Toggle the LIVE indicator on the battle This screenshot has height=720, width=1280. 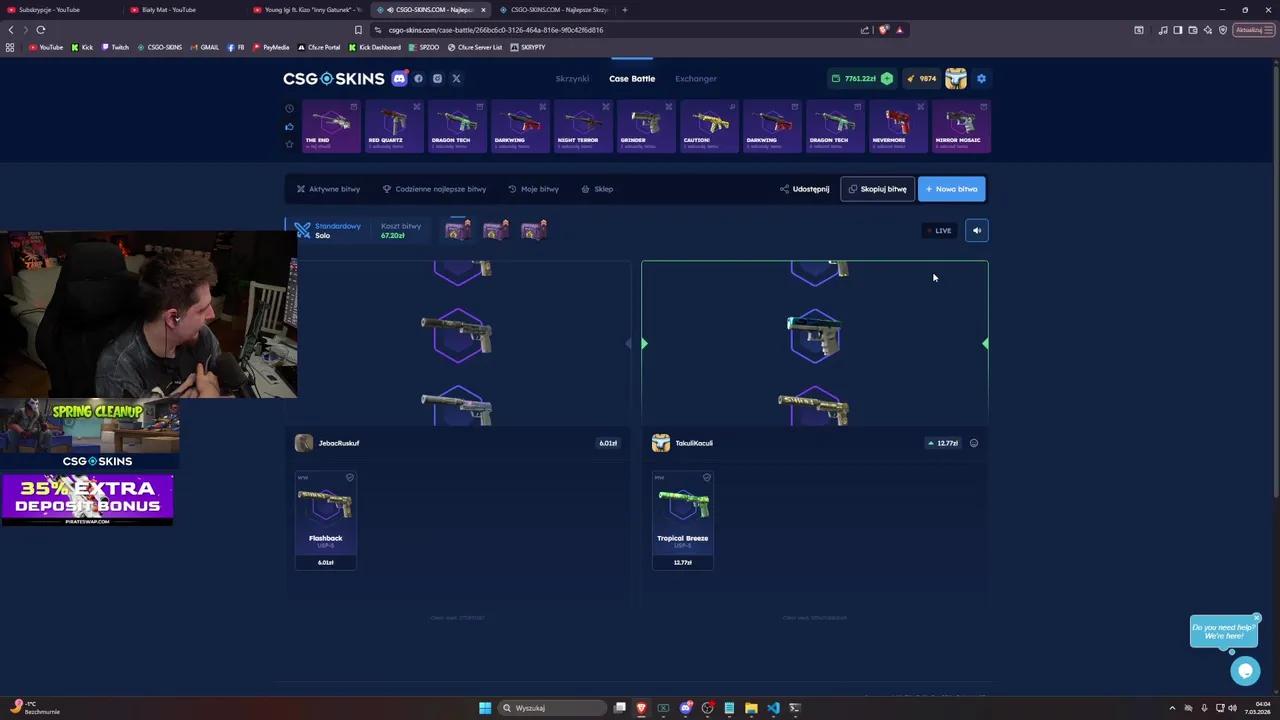pos(940,230)
